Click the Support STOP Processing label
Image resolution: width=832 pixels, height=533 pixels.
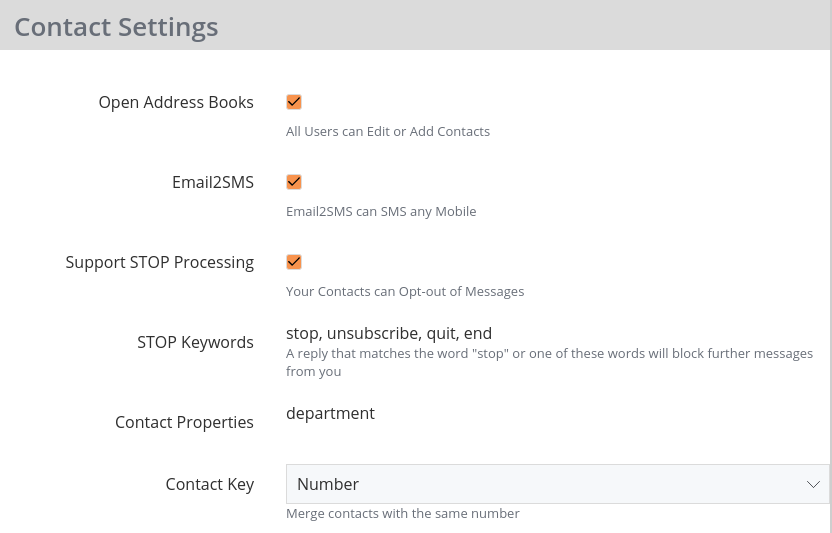pyautogui.click(x=160, y=262)
